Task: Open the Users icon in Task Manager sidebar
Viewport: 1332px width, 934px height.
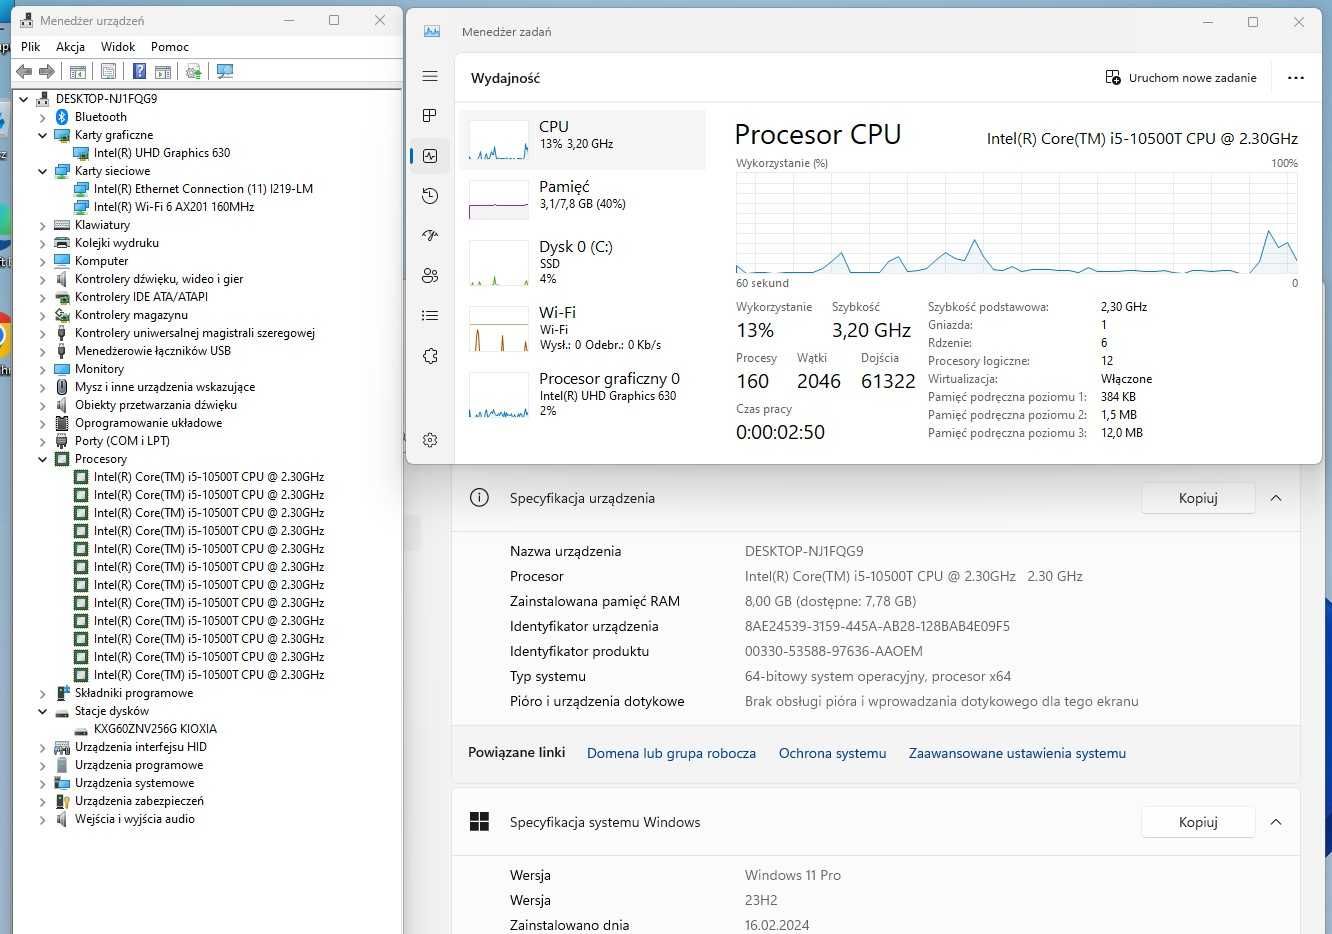Action: click(430, 276)
